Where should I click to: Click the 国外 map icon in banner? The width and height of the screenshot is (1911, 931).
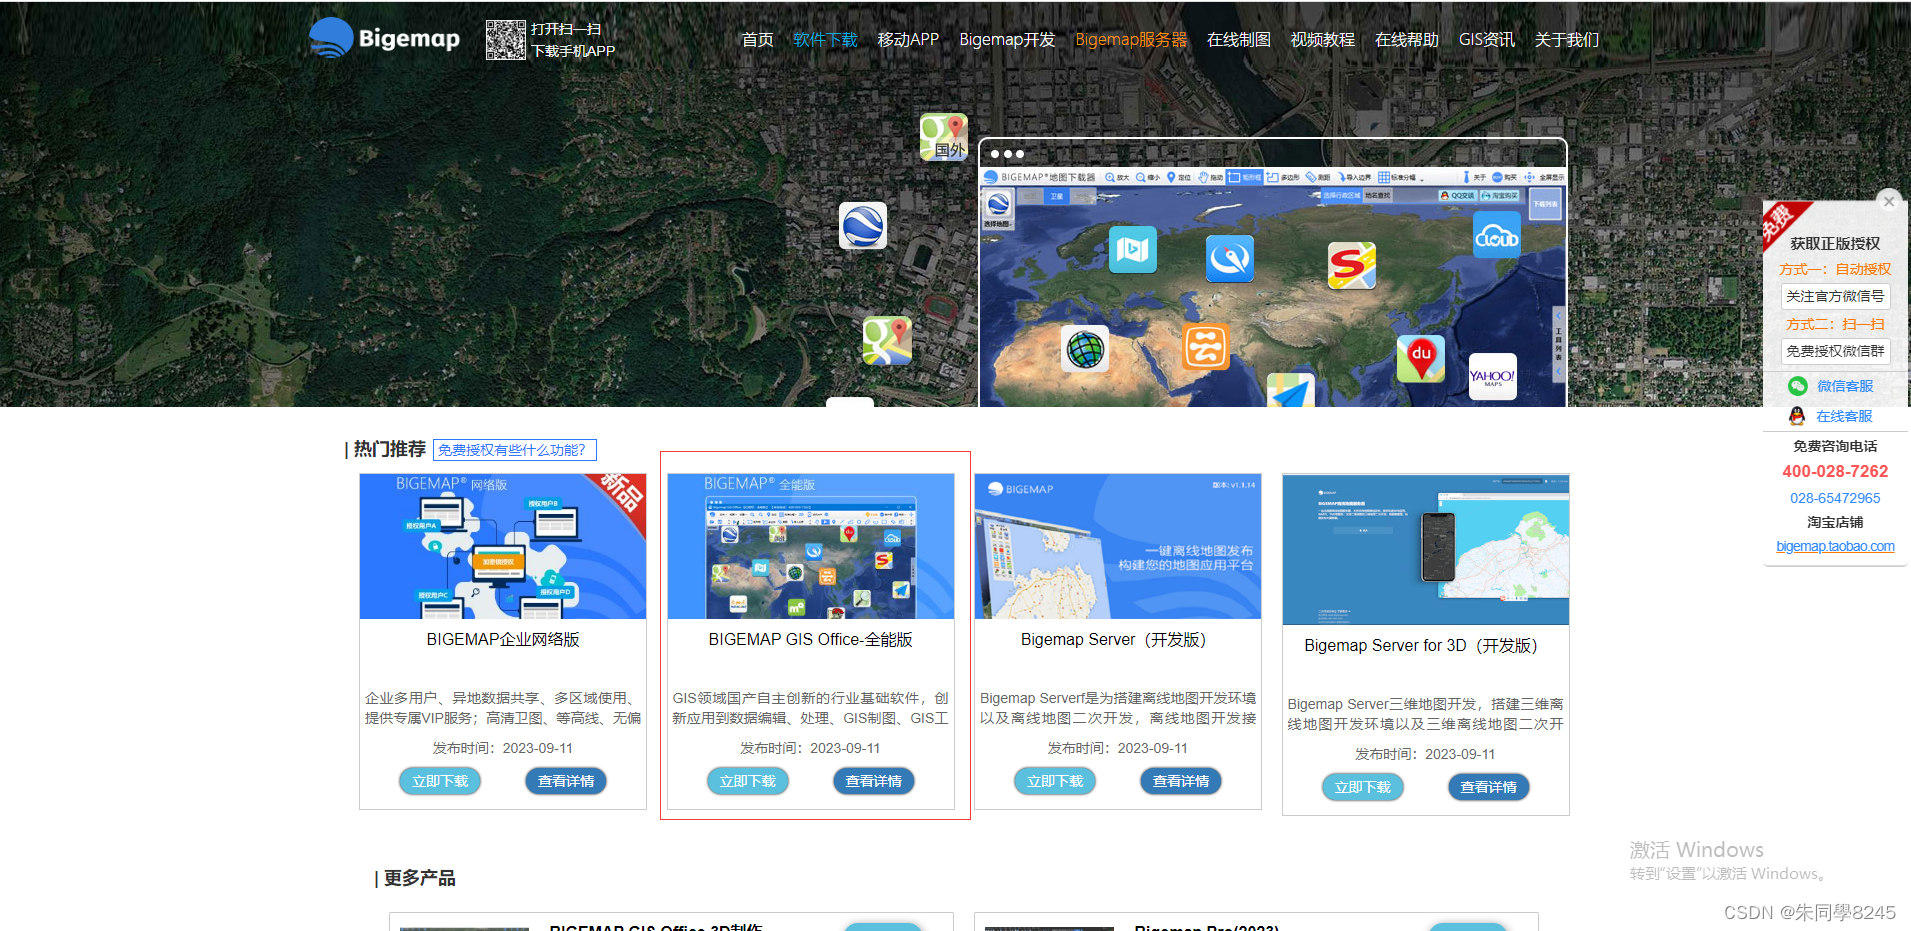click(x=944, y=137)
